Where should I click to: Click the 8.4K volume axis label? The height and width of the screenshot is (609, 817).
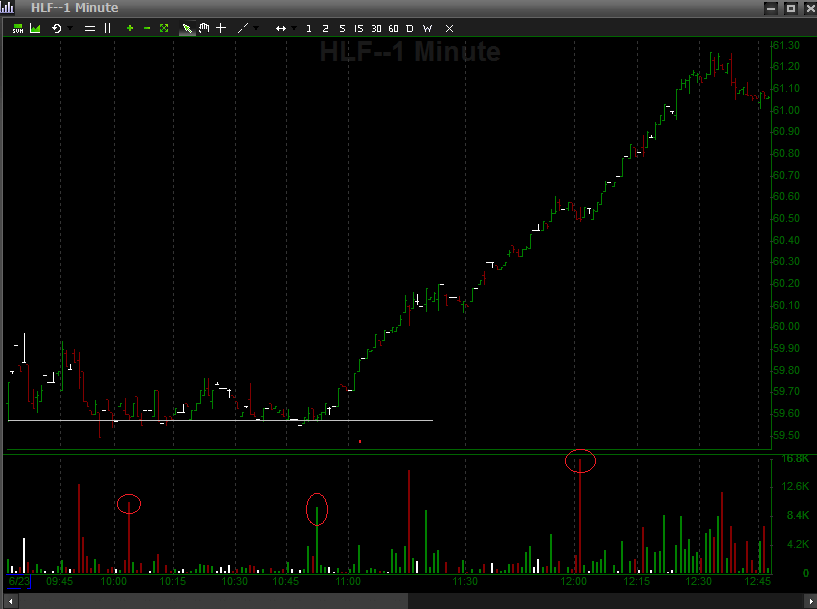tap(798, 515)
